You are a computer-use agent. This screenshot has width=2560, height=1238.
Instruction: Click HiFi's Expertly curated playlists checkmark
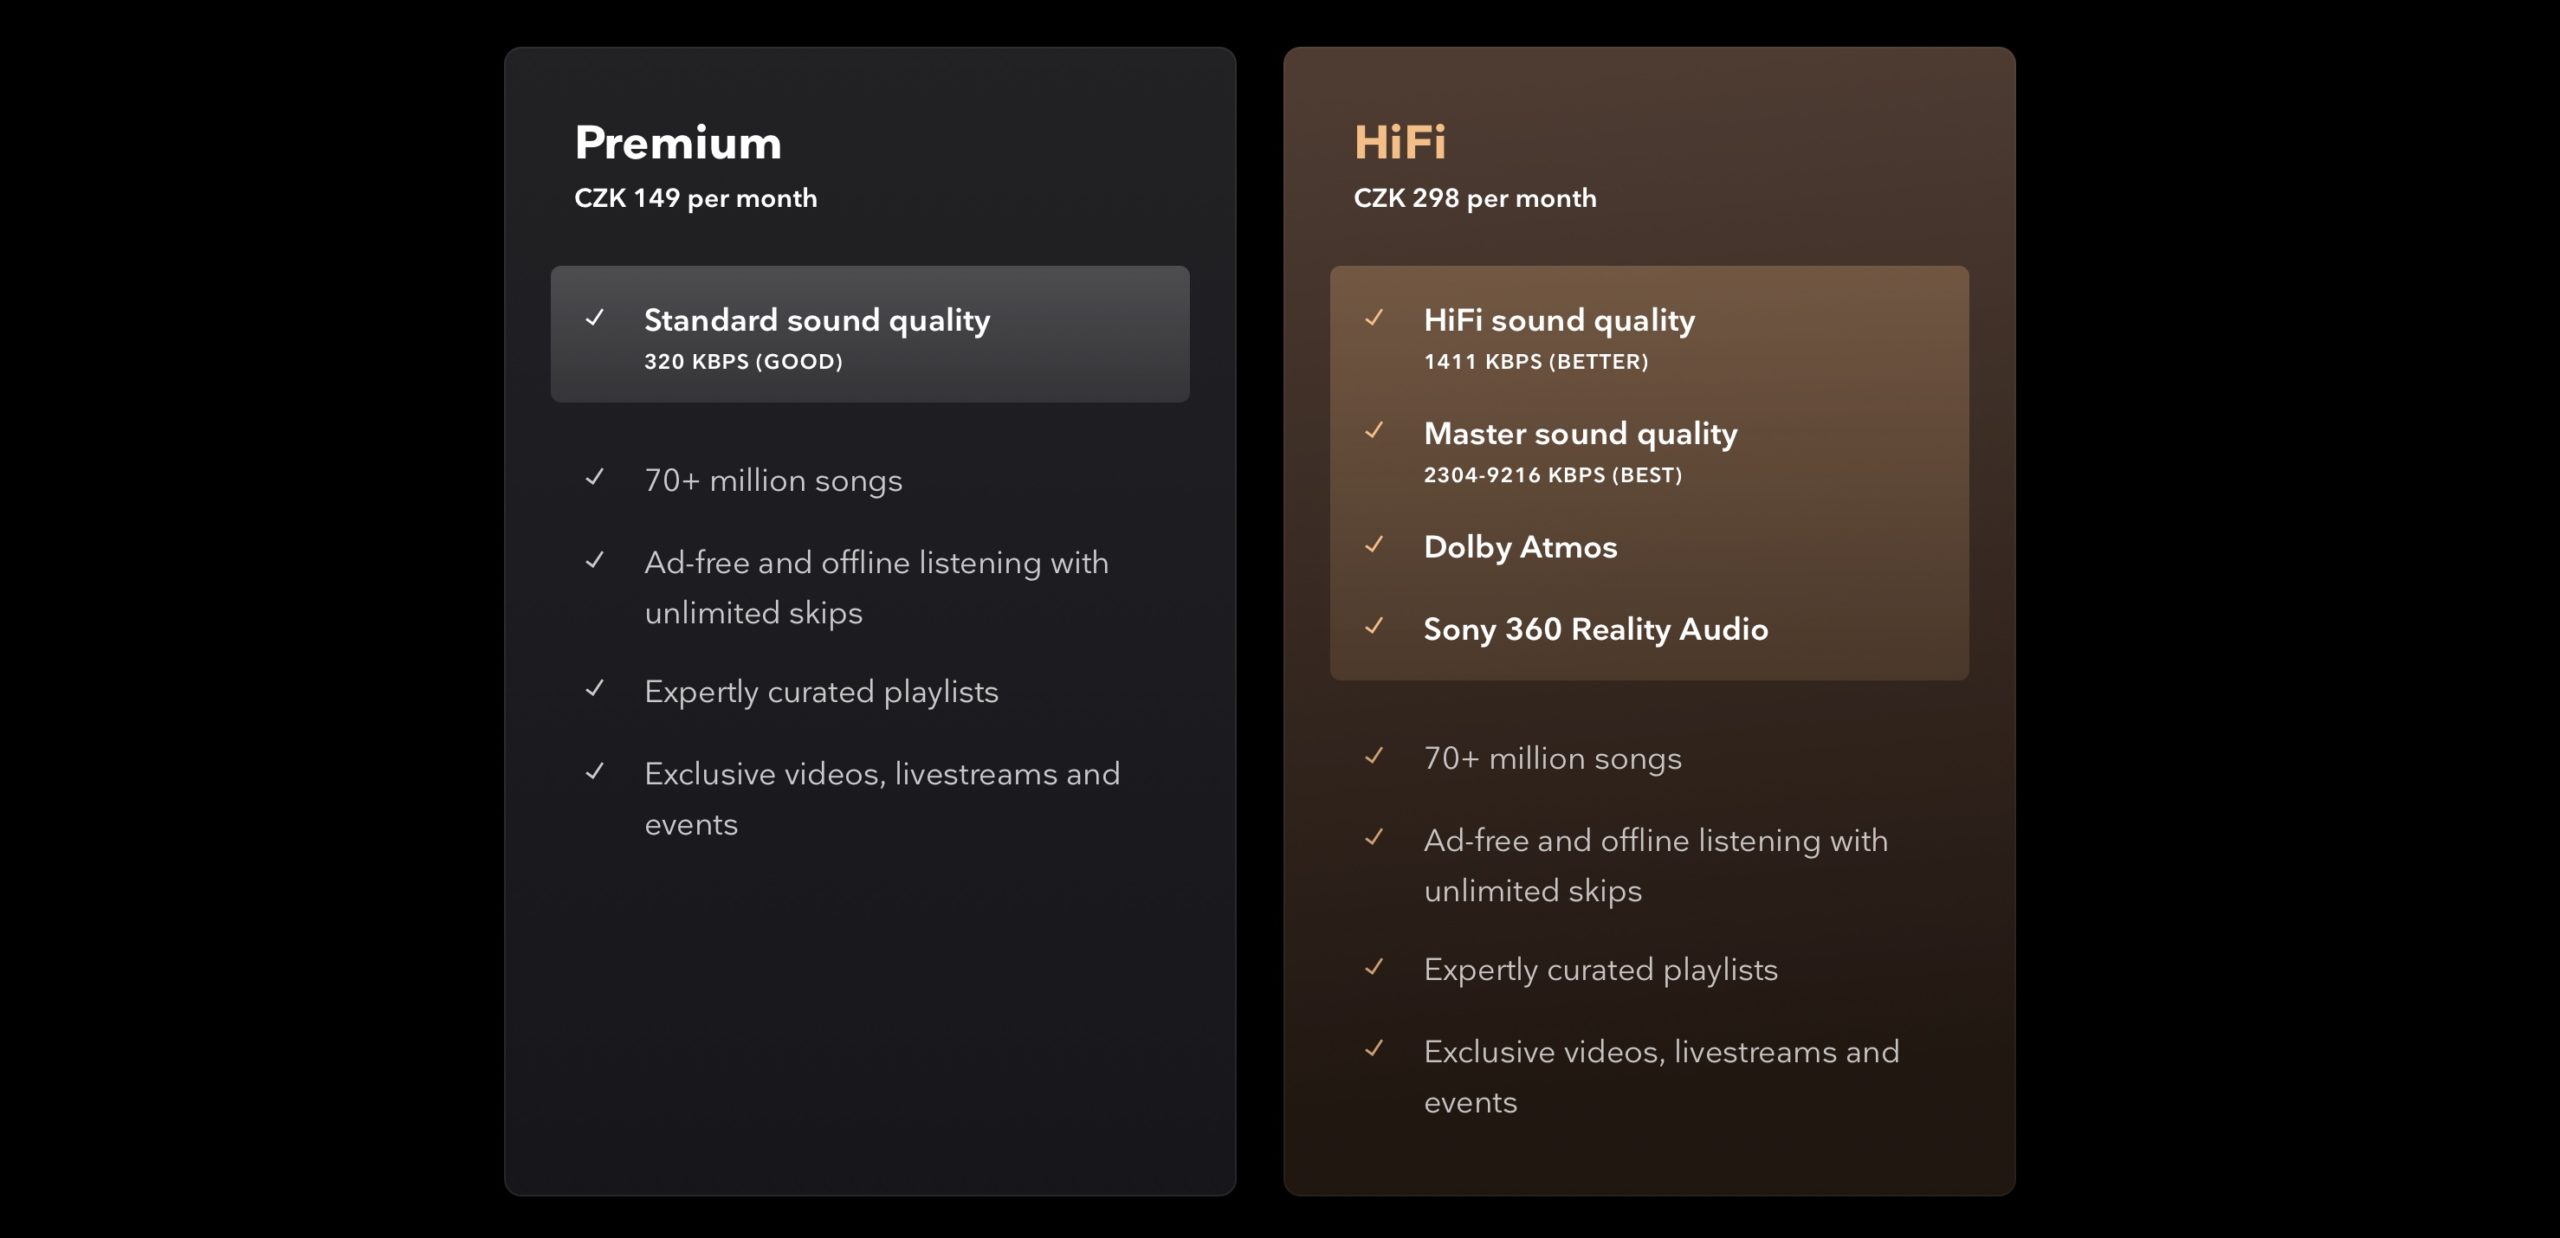(1375, 967)
